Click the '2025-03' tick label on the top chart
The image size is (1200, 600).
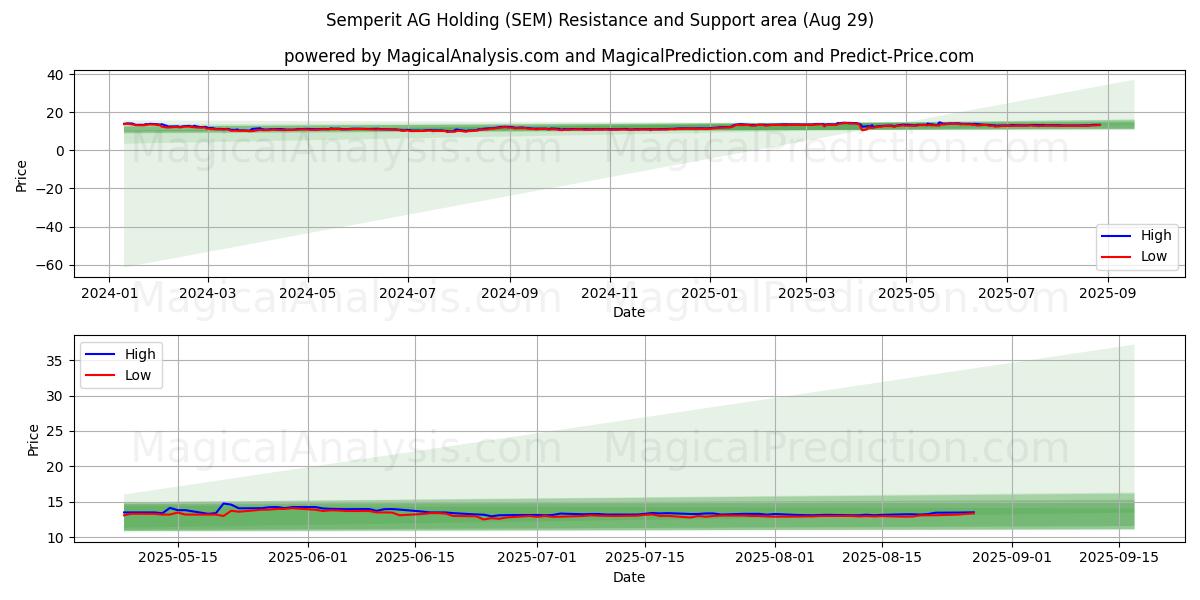[806, 294]
